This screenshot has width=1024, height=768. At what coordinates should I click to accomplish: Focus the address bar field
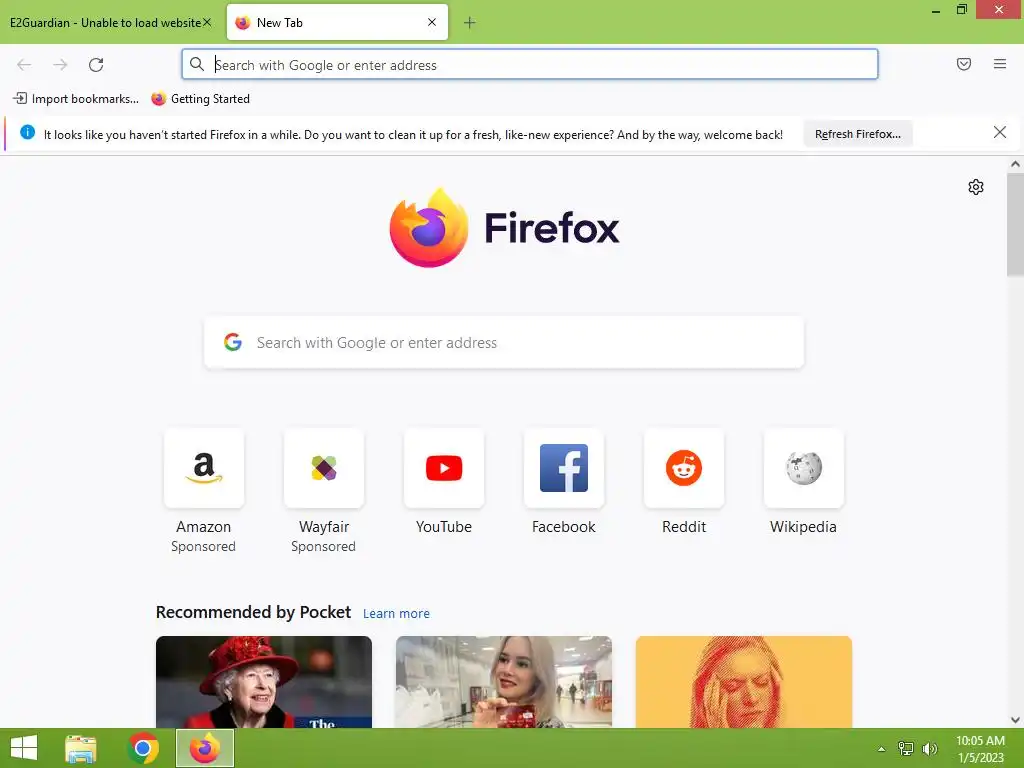click(x=530, y=64)
